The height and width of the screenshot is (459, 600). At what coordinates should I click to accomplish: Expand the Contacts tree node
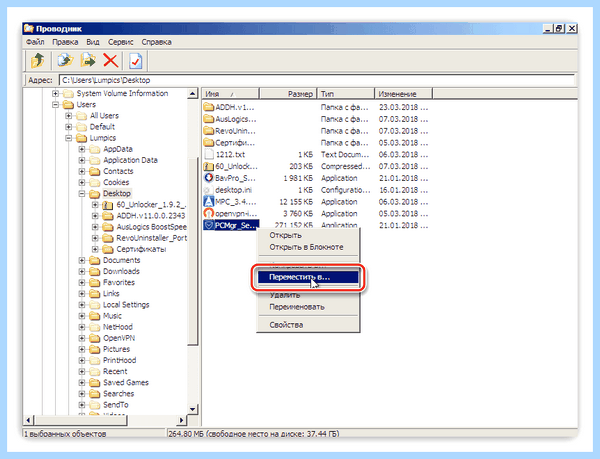(82, 171)
